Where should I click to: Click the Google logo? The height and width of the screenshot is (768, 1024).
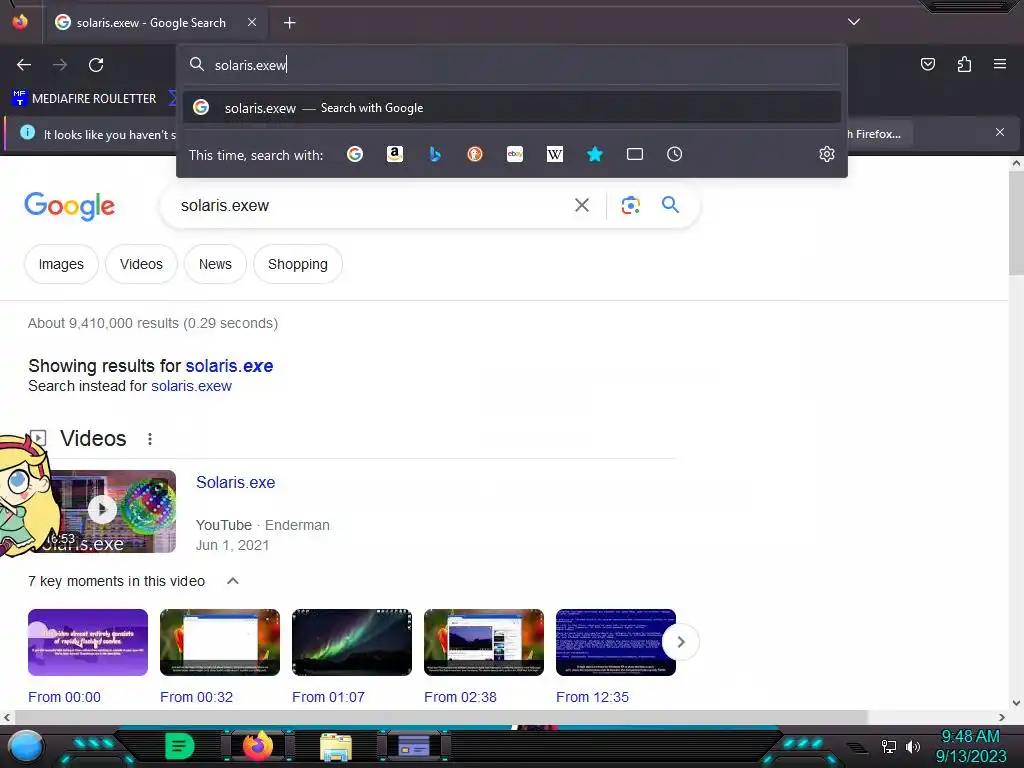pyautogui.click(x=69, y=206)
